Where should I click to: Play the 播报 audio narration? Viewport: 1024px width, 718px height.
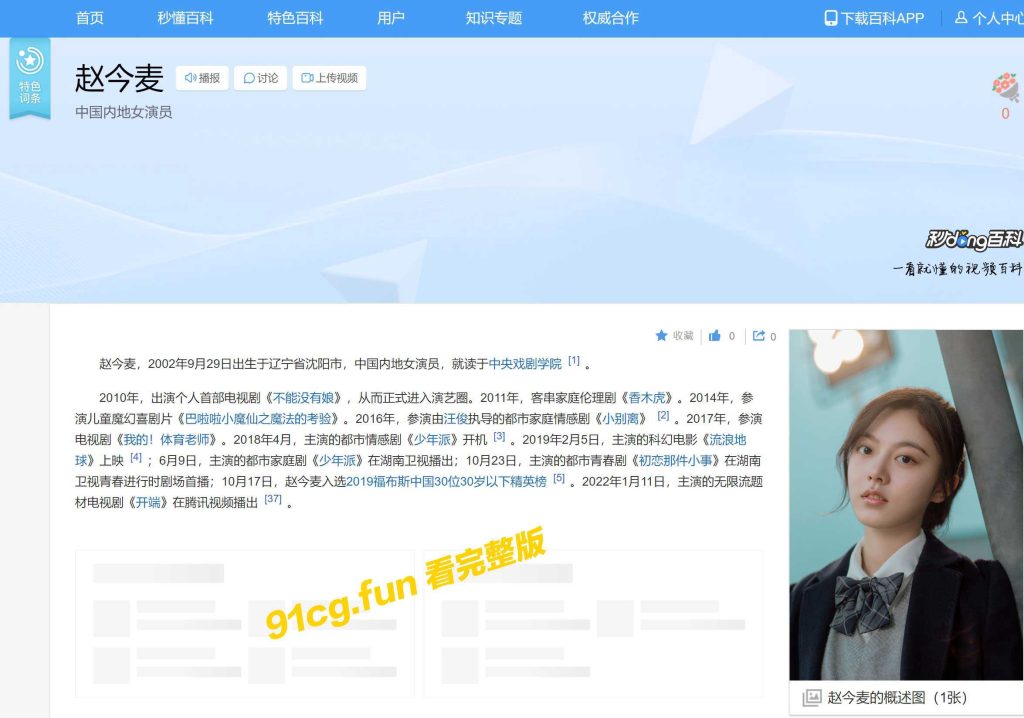click(x=202, y=78)
